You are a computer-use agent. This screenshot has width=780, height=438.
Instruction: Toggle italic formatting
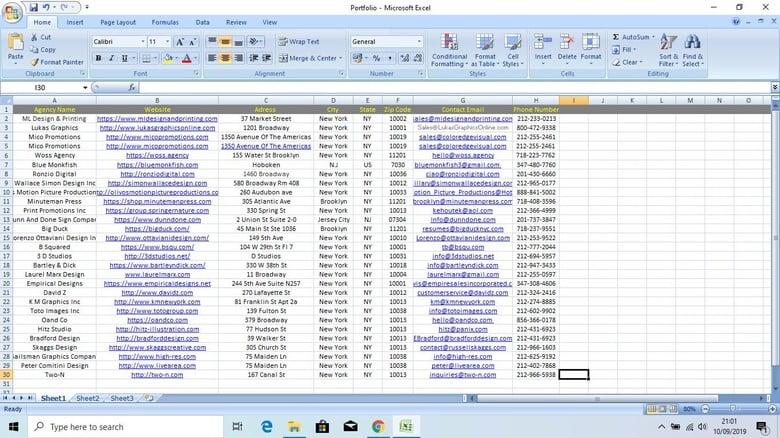tap(111, 59)
